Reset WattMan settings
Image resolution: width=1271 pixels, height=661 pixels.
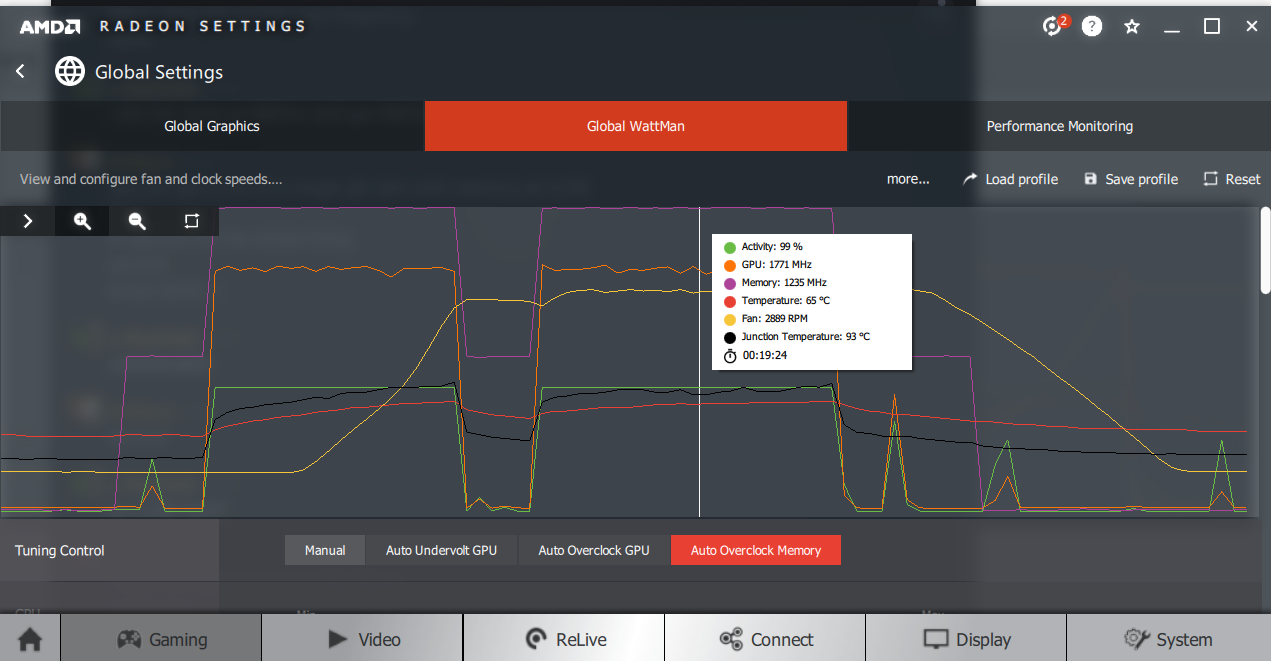click(x=1231, y=179)
